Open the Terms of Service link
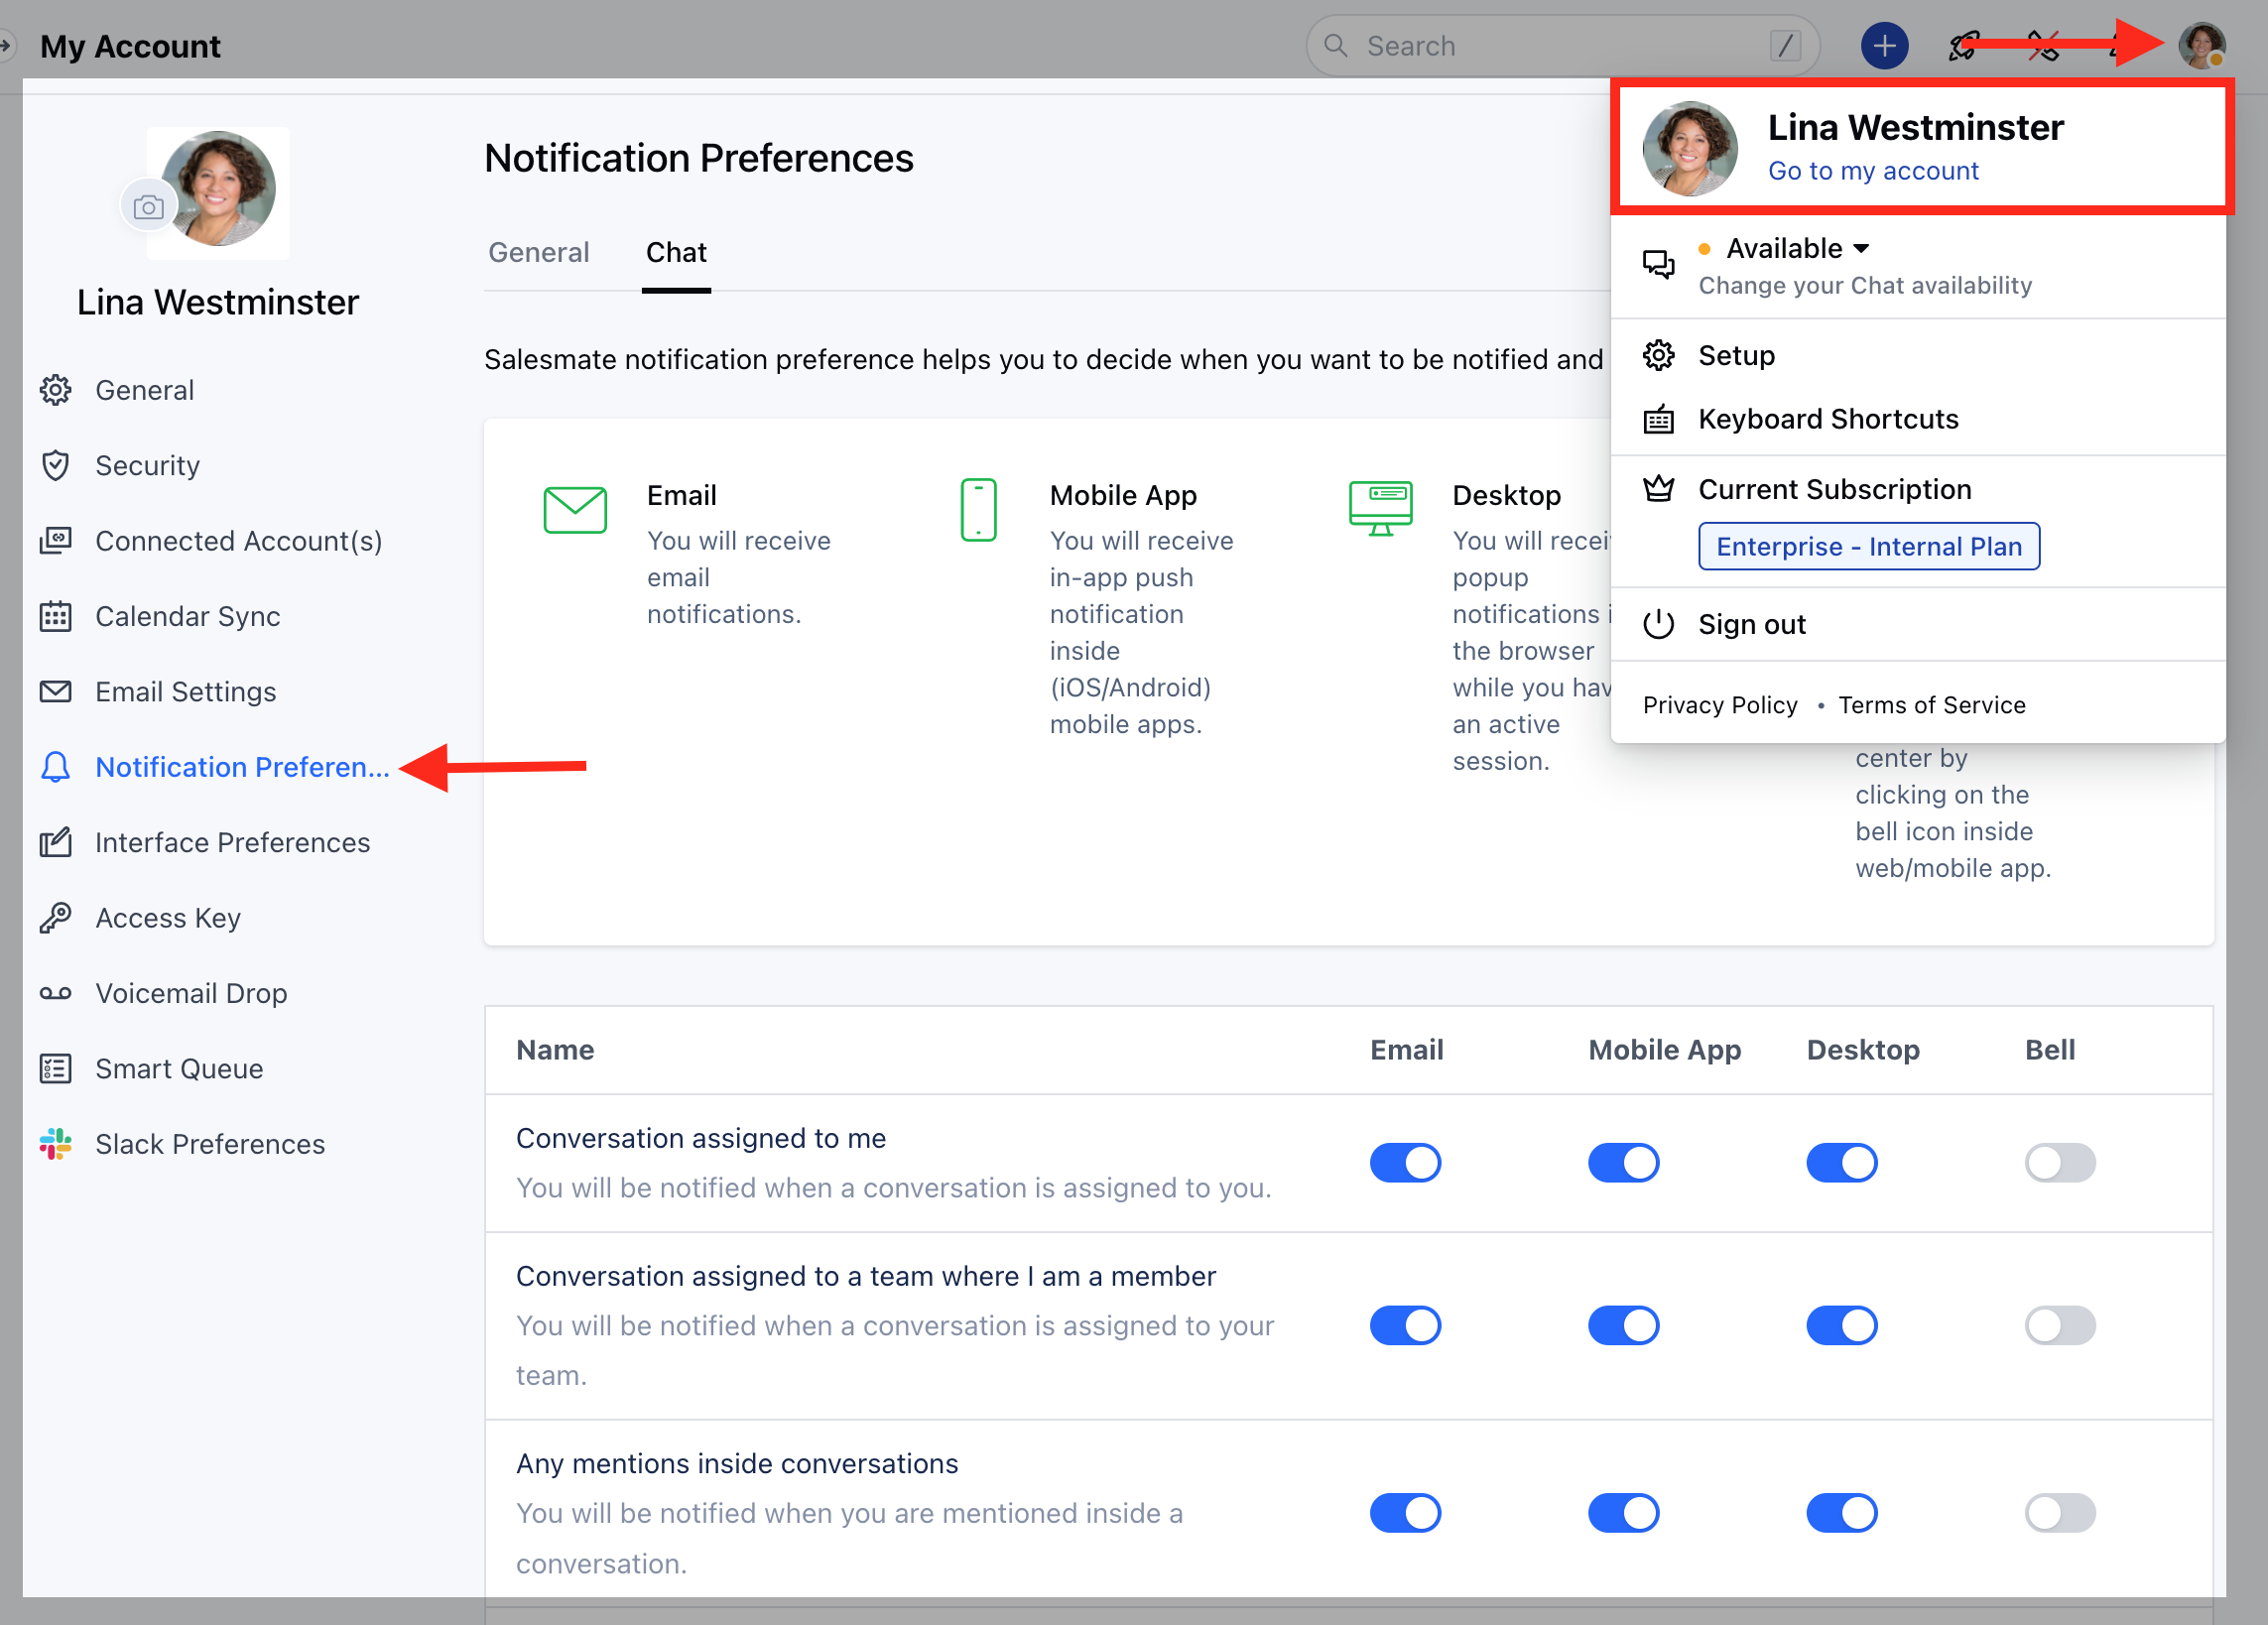This screenshot has width=2268, height=1625. point(1932,705)
